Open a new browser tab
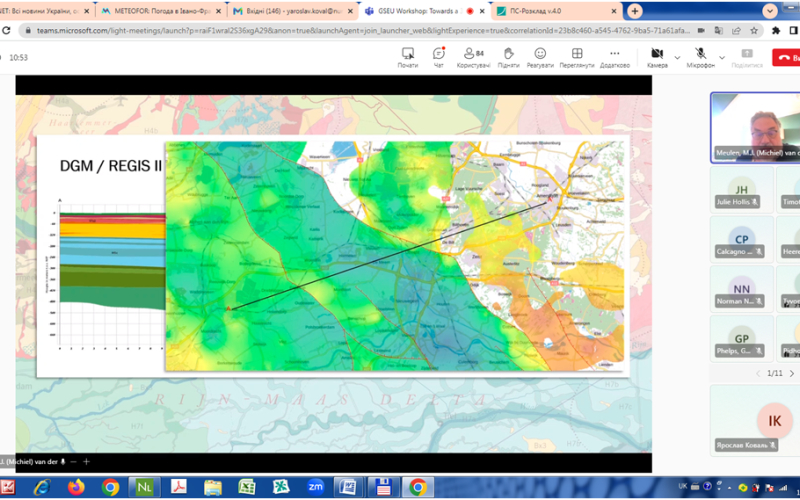800x500 pixels. 635,11
